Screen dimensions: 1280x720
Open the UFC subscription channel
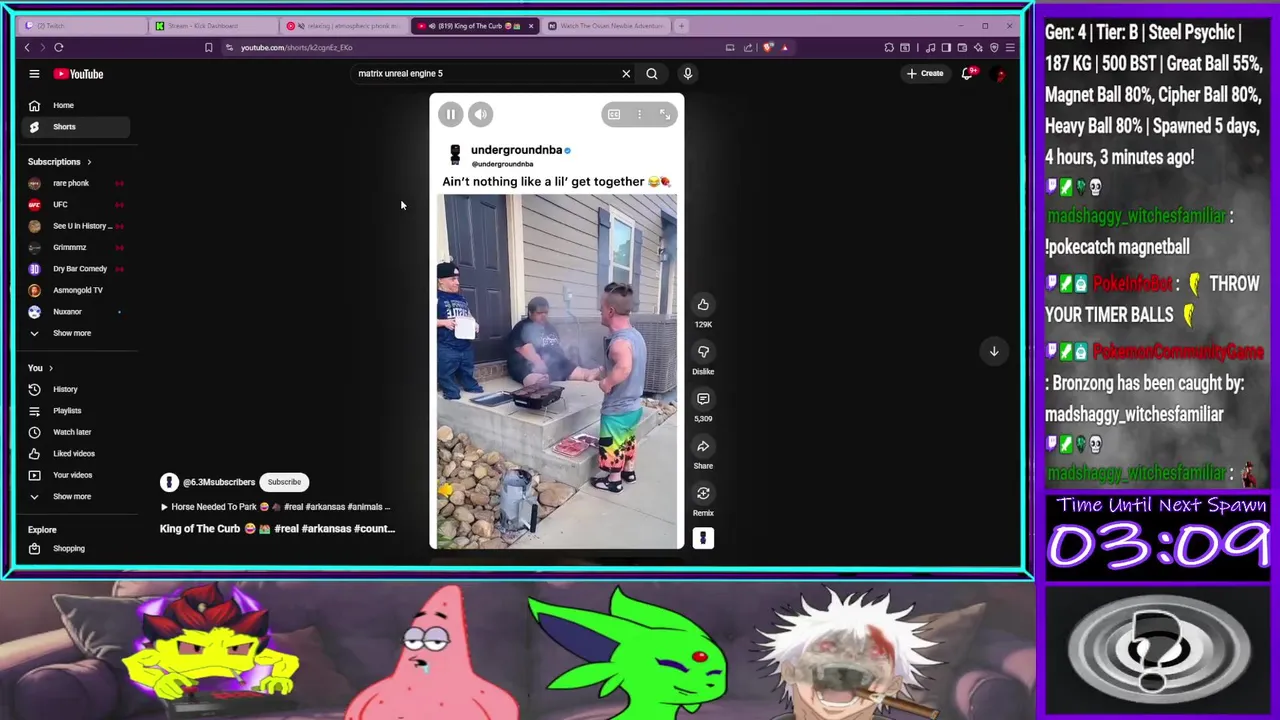point(76,204)
